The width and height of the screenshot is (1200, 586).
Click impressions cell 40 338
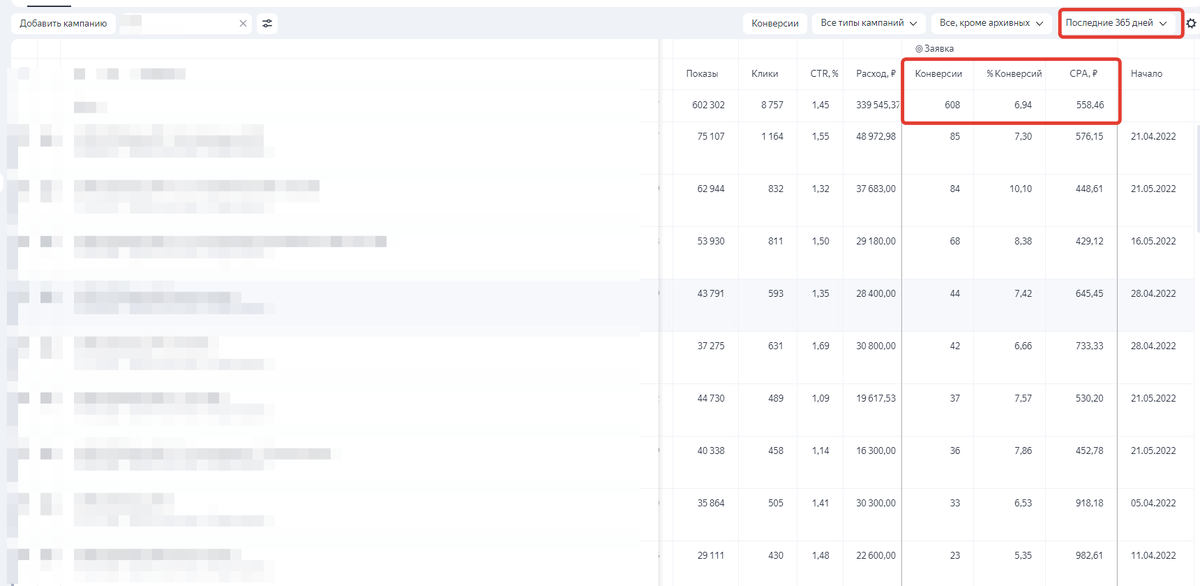(x=711, y=451)
